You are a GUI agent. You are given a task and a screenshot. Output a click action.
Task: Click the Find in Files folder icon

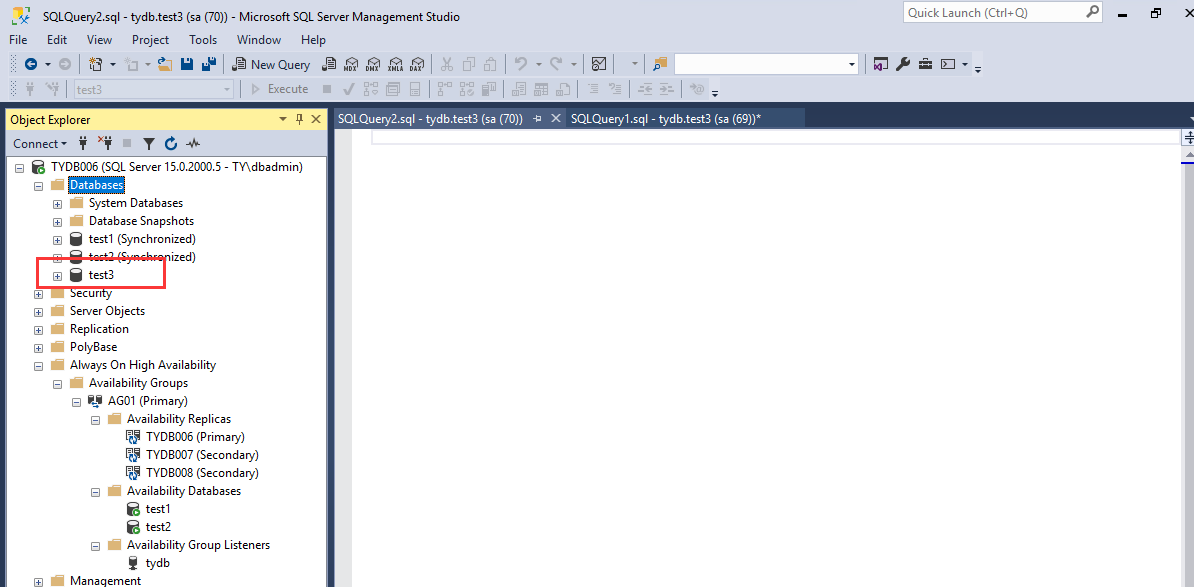click(659, 65)
